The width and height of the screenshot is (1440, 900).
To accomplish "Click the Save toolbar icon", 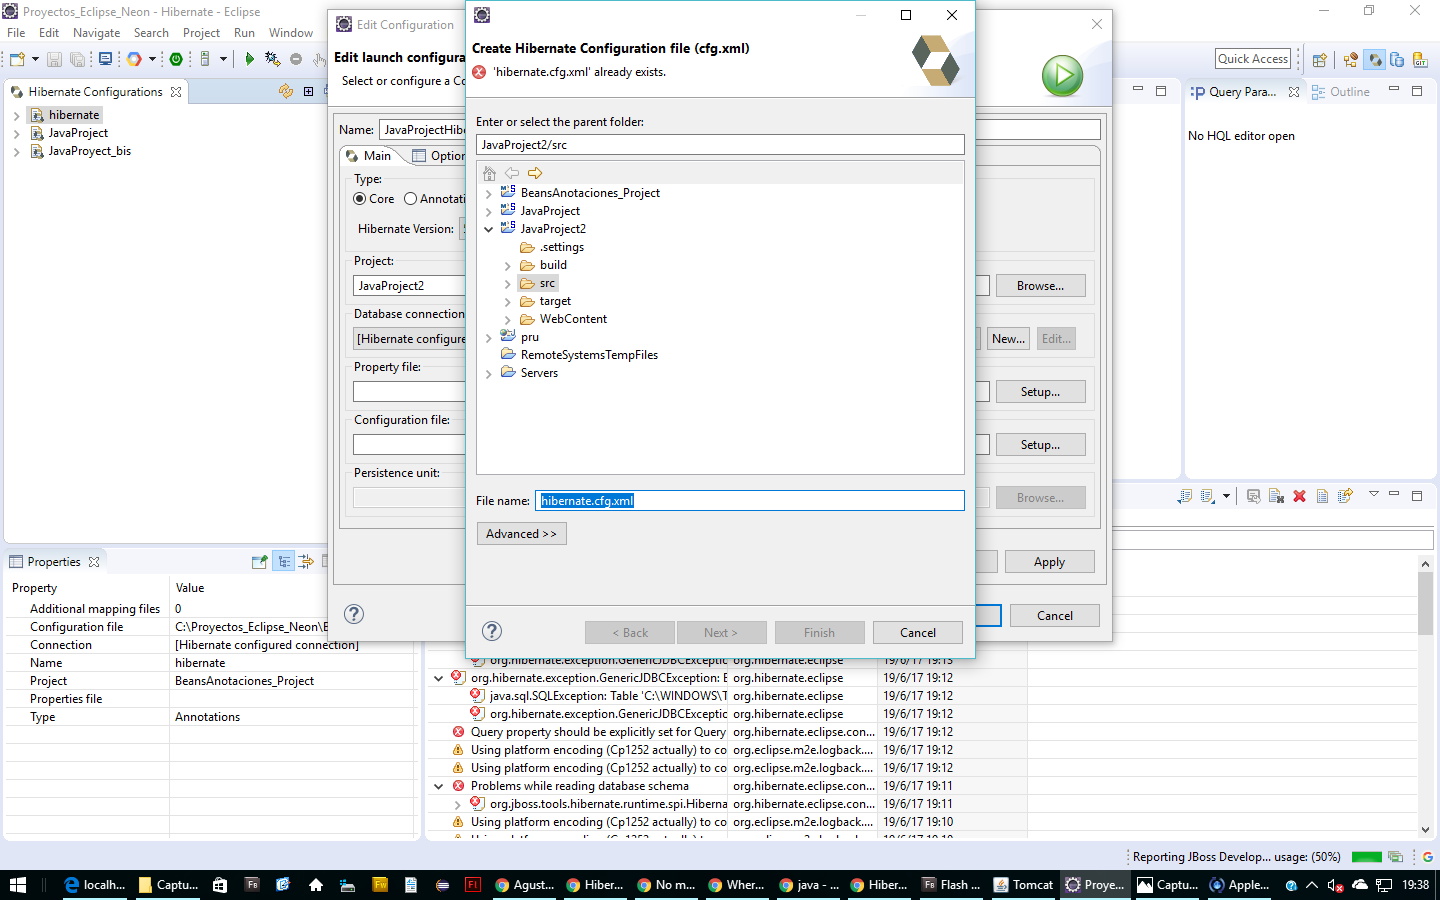I will 54,59.
